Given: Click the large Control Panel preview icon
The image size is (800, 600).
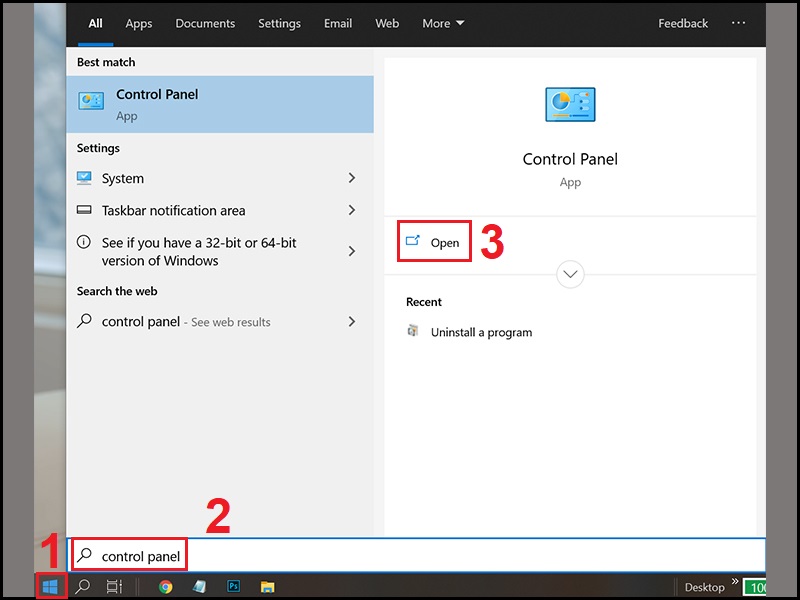Looking at the screenshot, I should click(570, 104).
